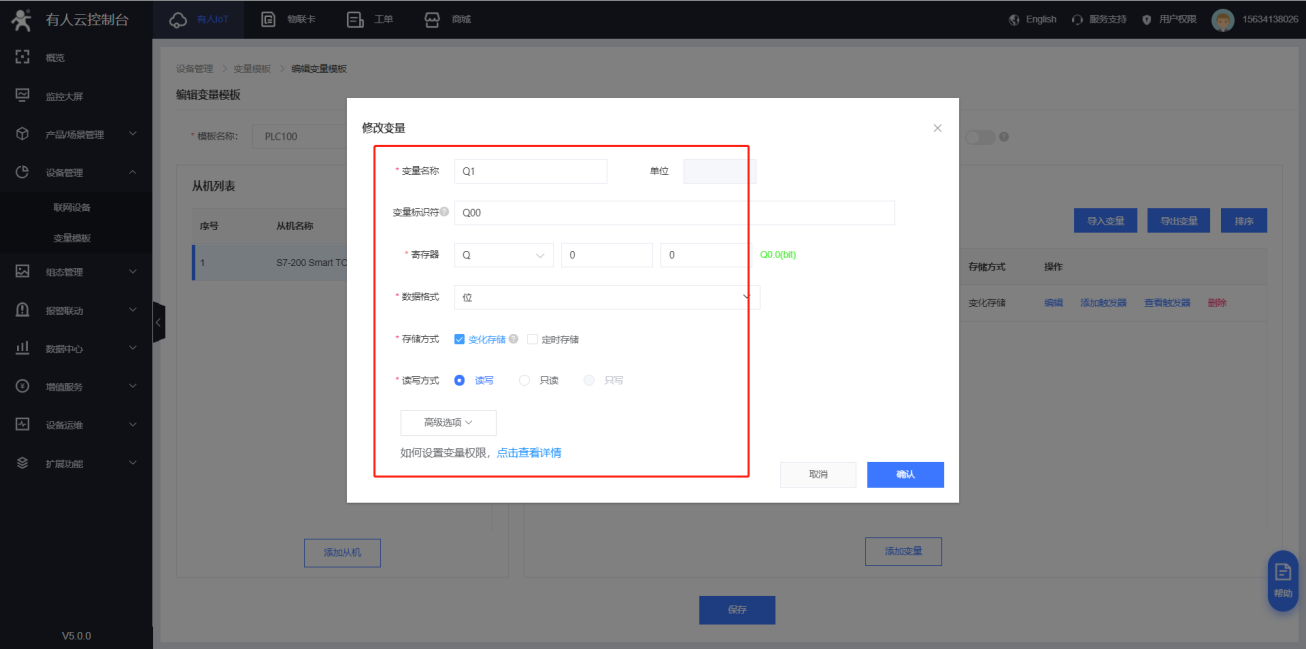This screenshot has height=649, width=1306.
Task: Expand the 高级选项 advanced options
Action: [448, 423]
